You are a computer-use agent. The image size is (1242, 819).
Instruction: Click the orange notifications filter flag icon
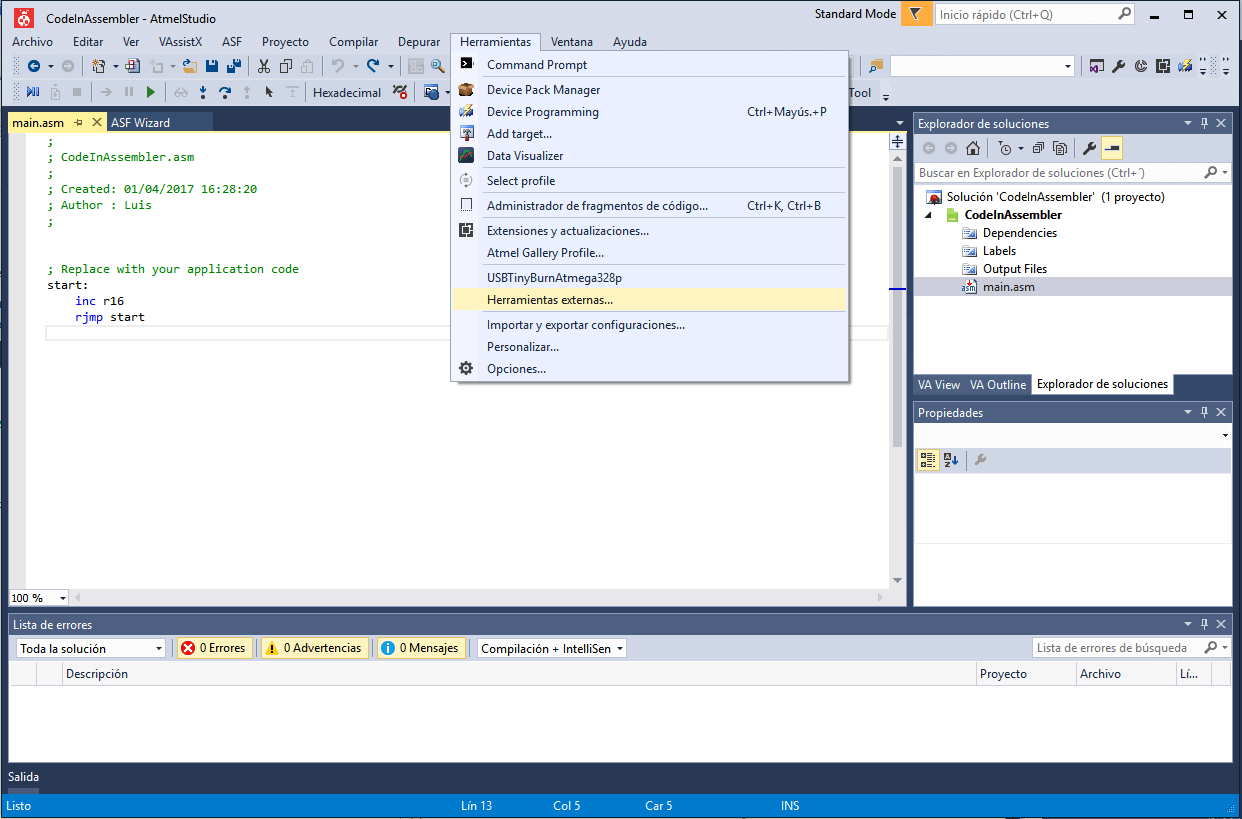pos(915,15)
